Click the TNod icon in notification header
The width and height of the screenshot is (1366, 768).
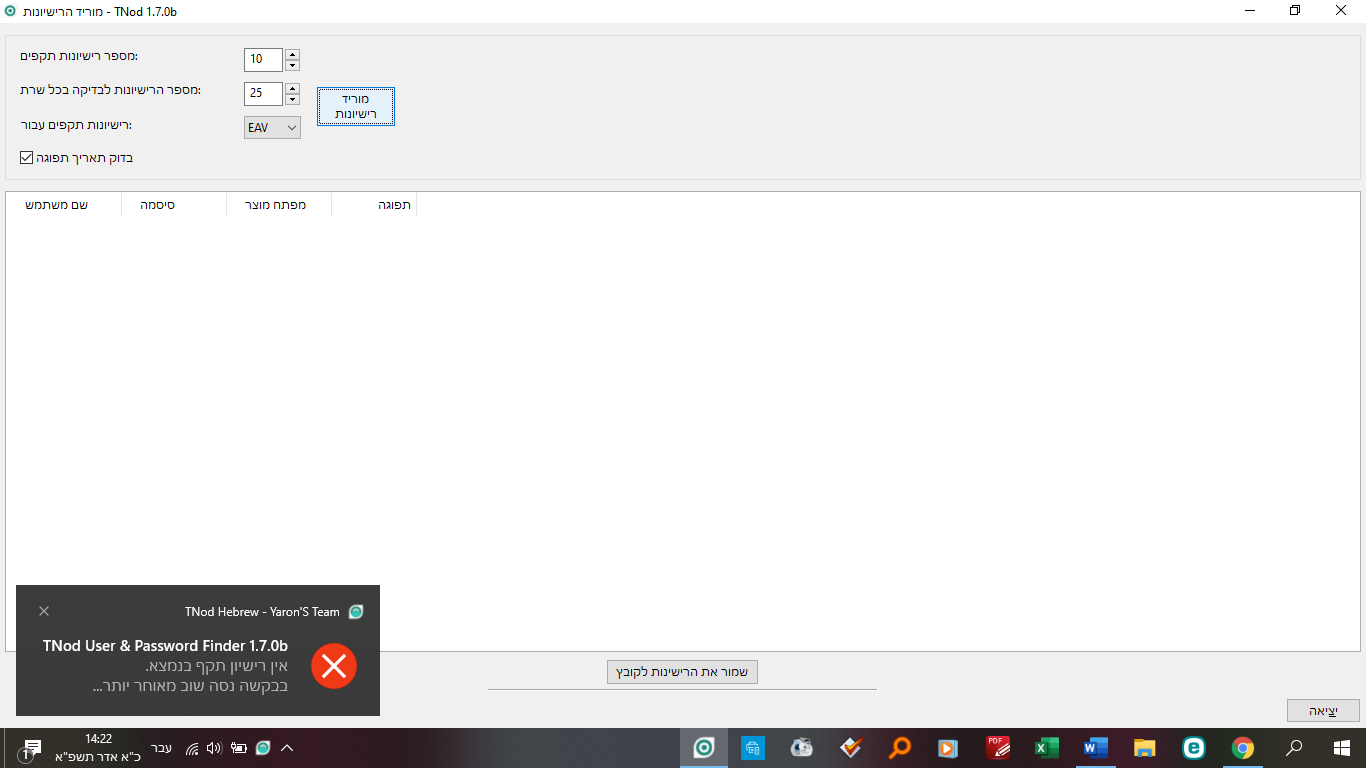(x=356, y=612)
